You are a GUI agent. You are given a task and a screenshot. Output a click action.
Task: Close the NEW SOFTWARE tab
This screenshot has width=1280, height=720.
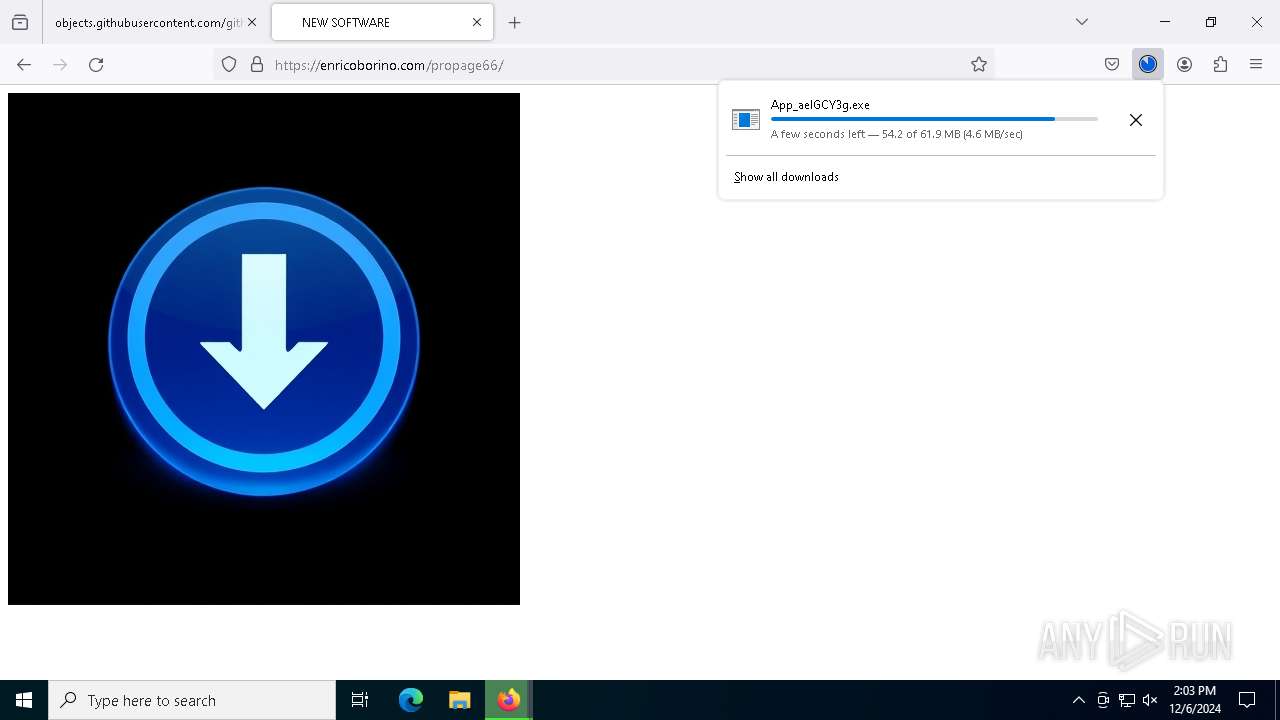coord(477,22)
